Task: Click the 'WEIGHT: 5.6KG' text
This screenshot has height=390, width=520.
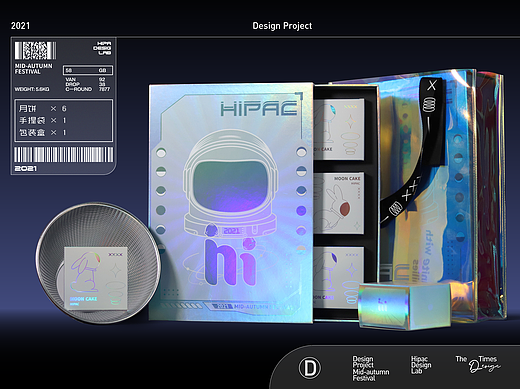Action: pos(32,89)
